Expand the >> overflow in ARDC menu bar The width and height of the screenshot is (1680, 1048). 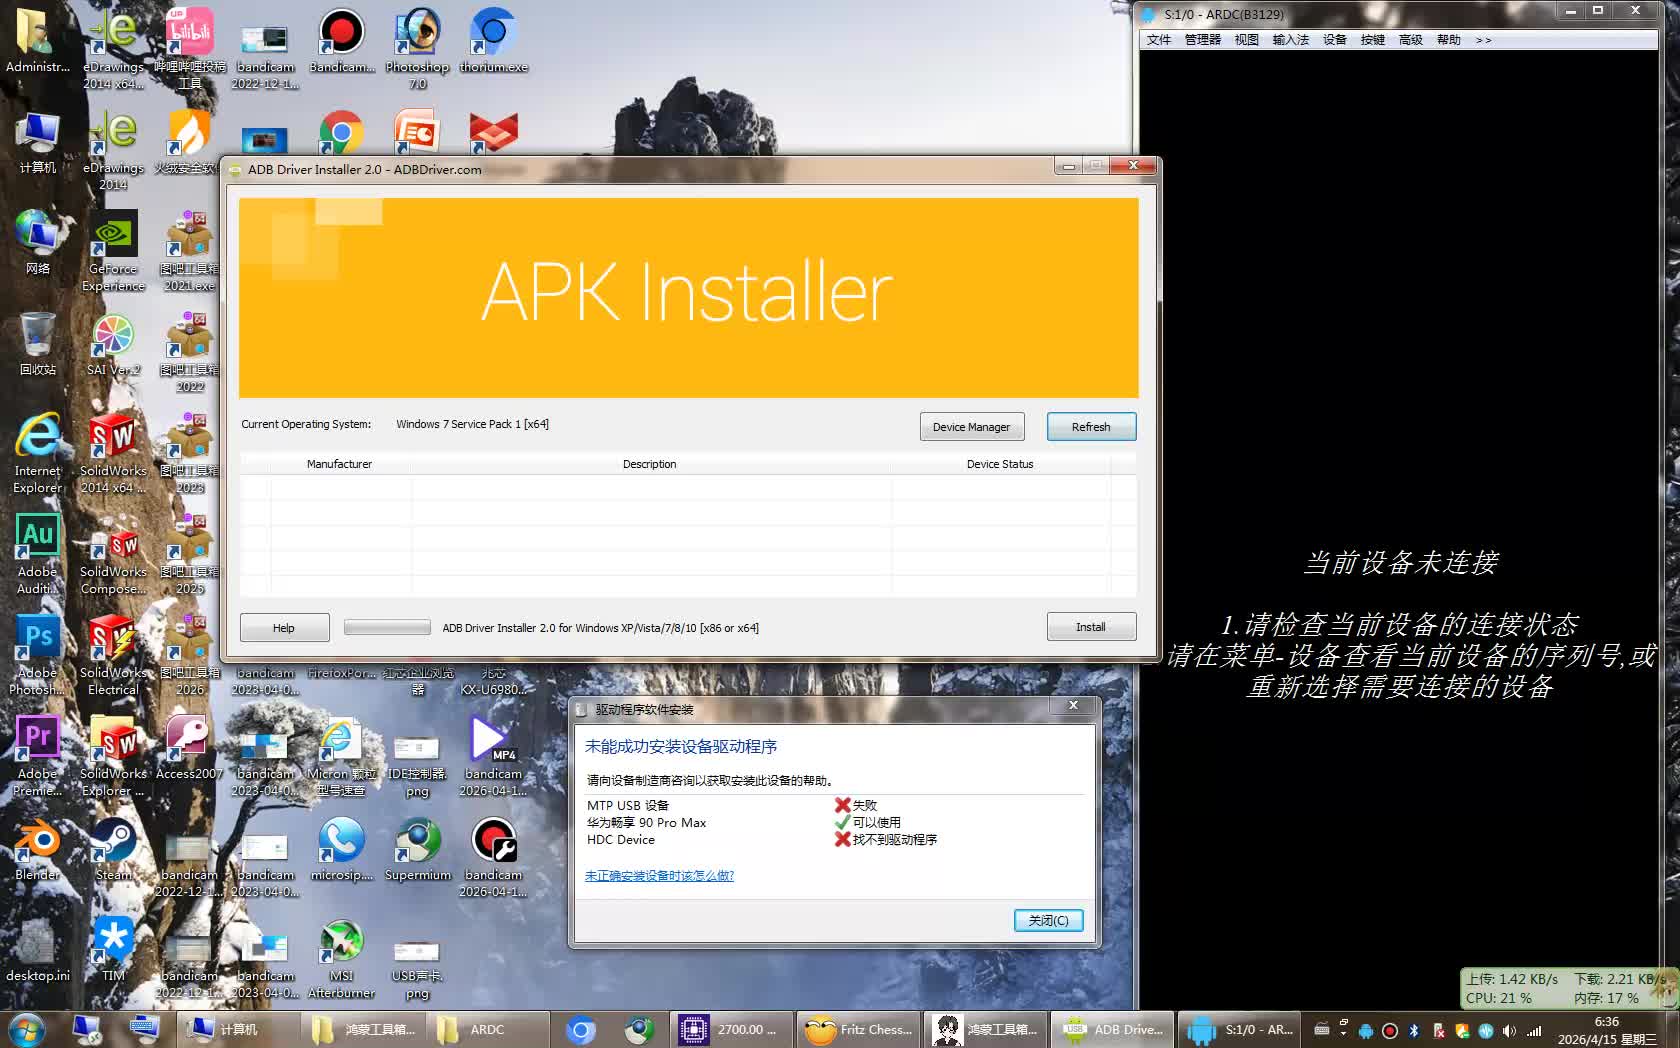pos(1483,40)
